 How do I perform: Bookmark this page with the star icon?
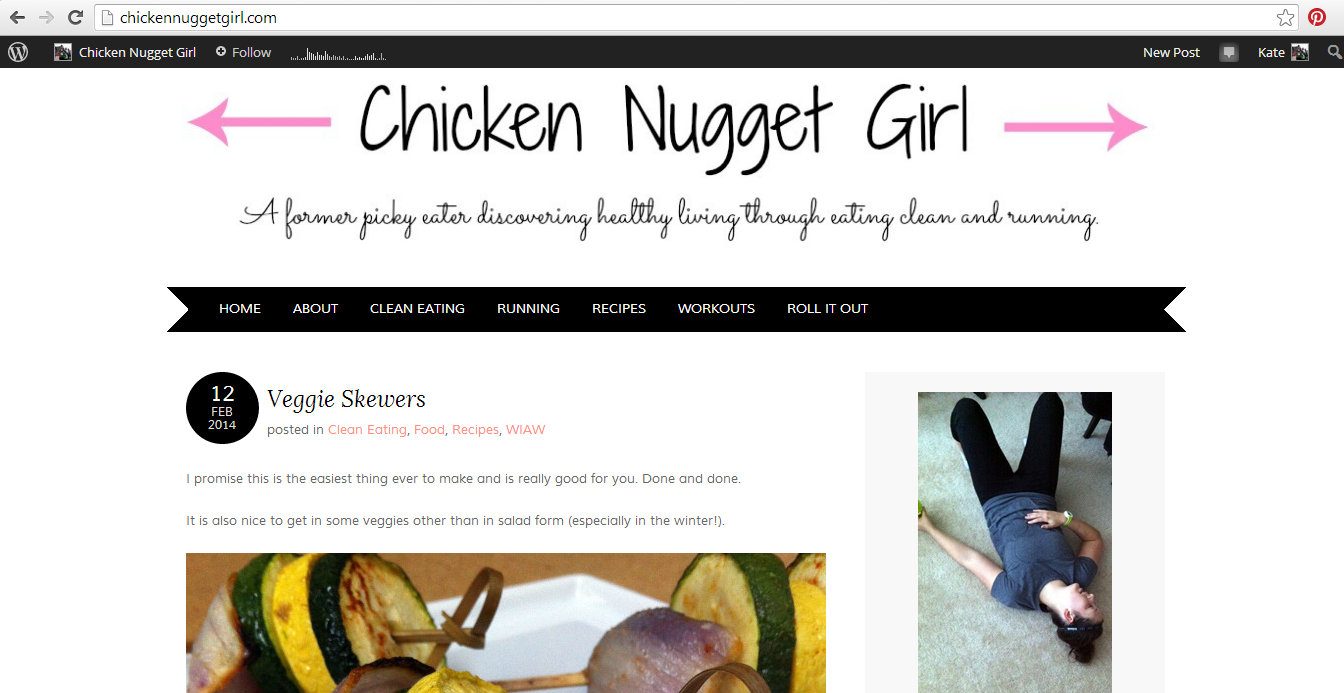[x=1285, y=18]
